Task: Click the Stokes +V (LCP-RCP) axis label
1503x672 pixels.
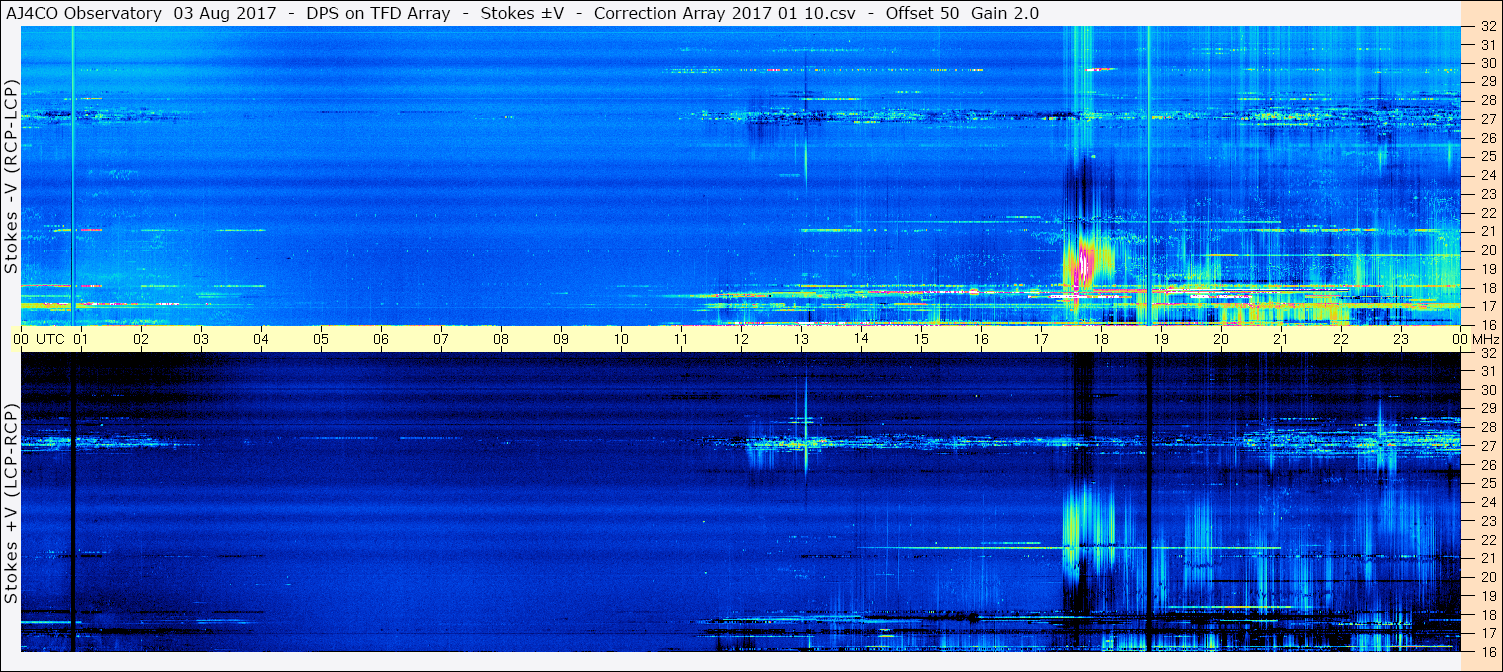Action: point(12,503)
